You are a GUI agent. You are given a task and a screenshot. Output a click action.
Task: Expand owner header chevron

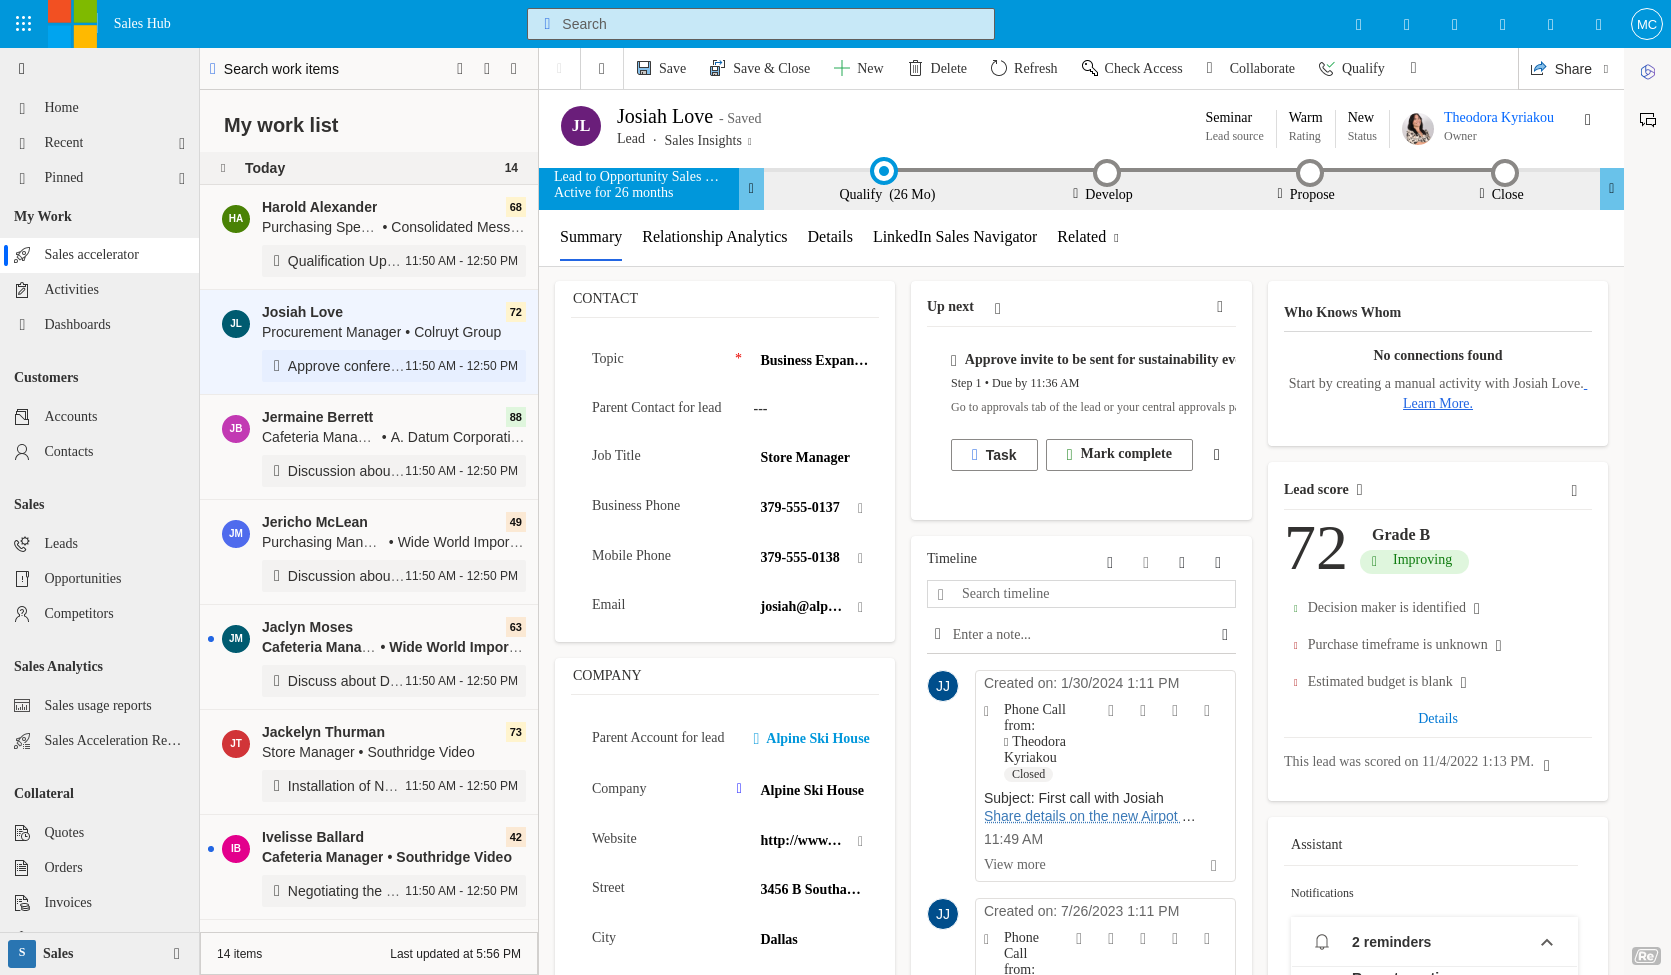[x=1588, y=120]
